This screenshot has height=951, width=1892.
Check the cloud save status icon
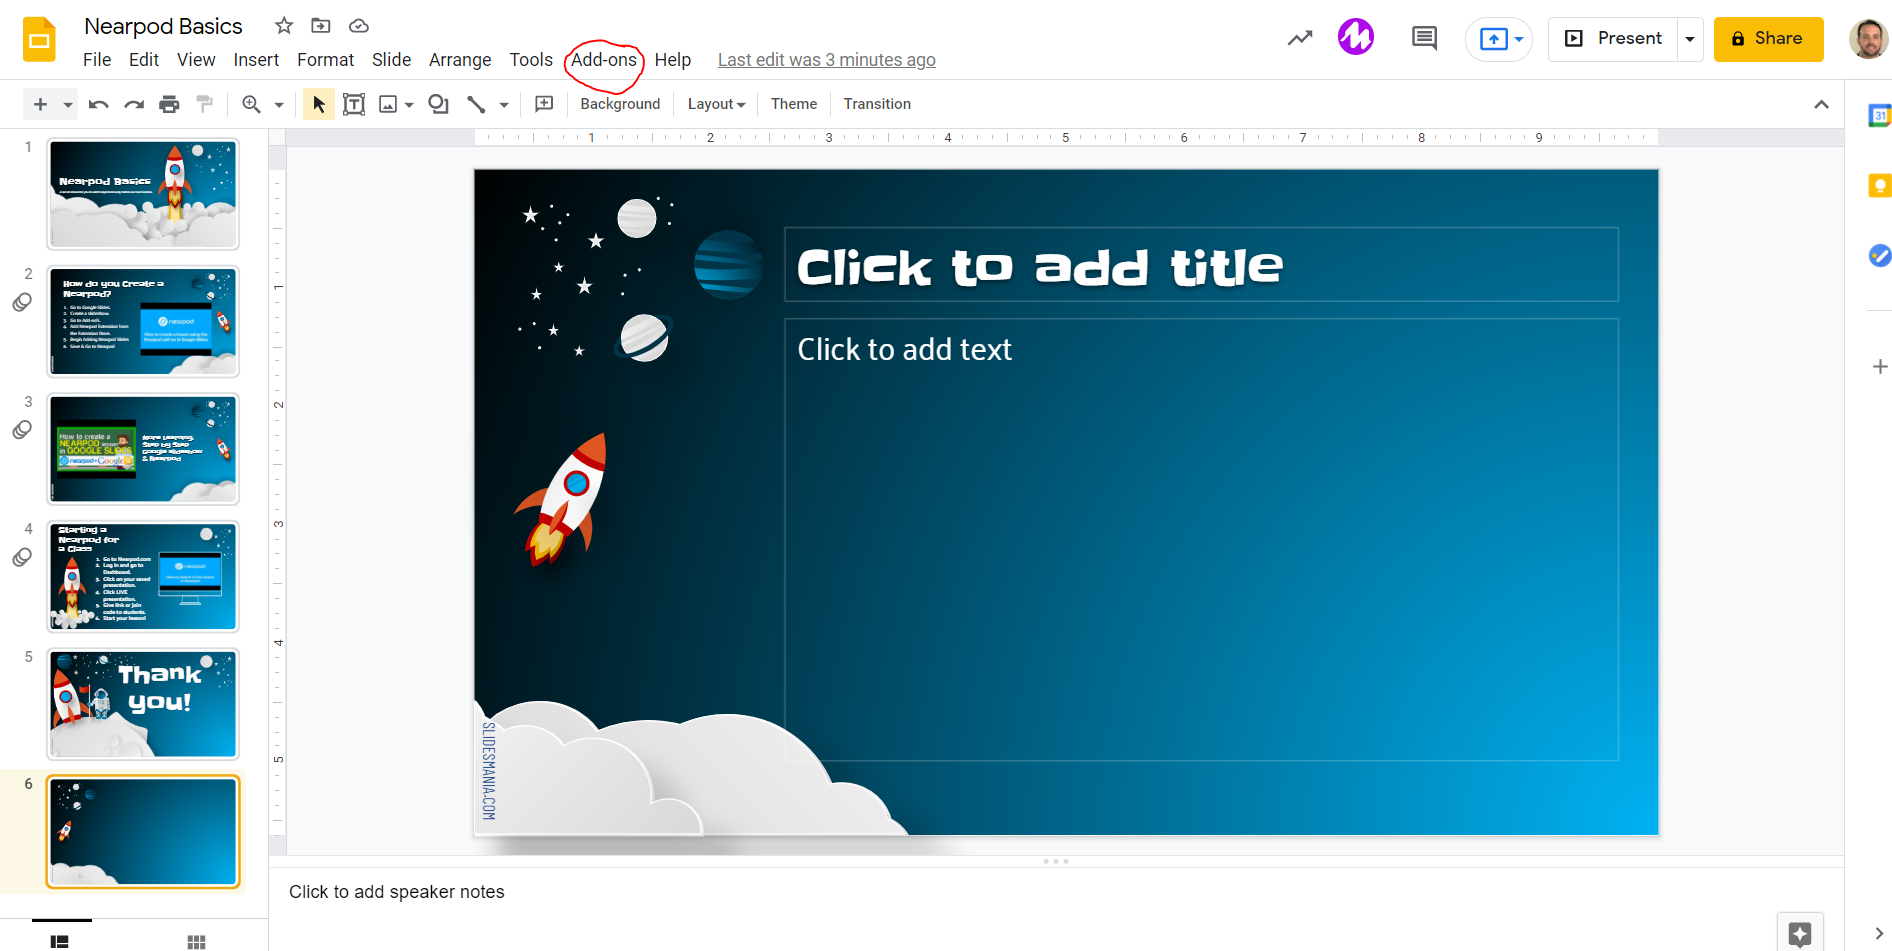click(359, 26)
